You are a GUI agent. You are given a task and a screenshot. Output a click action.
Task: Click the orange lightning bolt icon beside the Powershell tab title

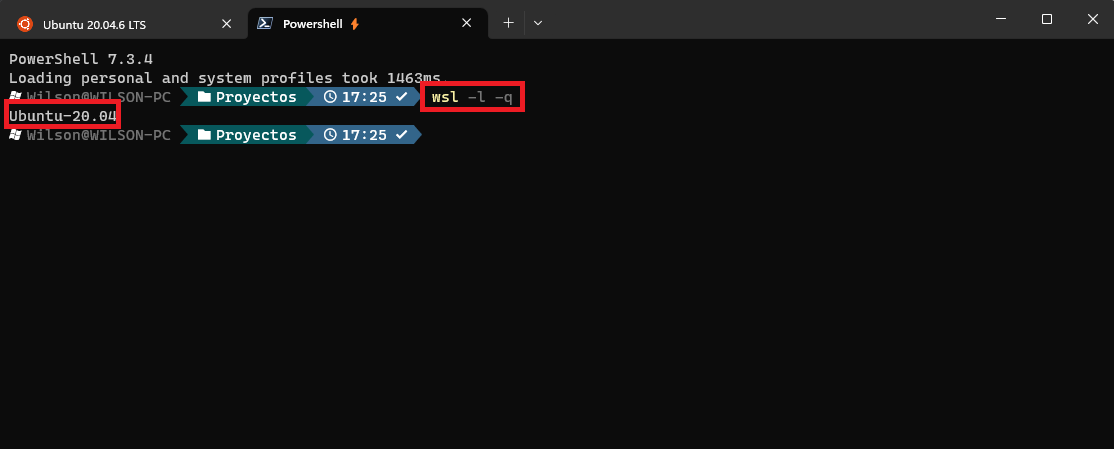click(x=355, y=24)
